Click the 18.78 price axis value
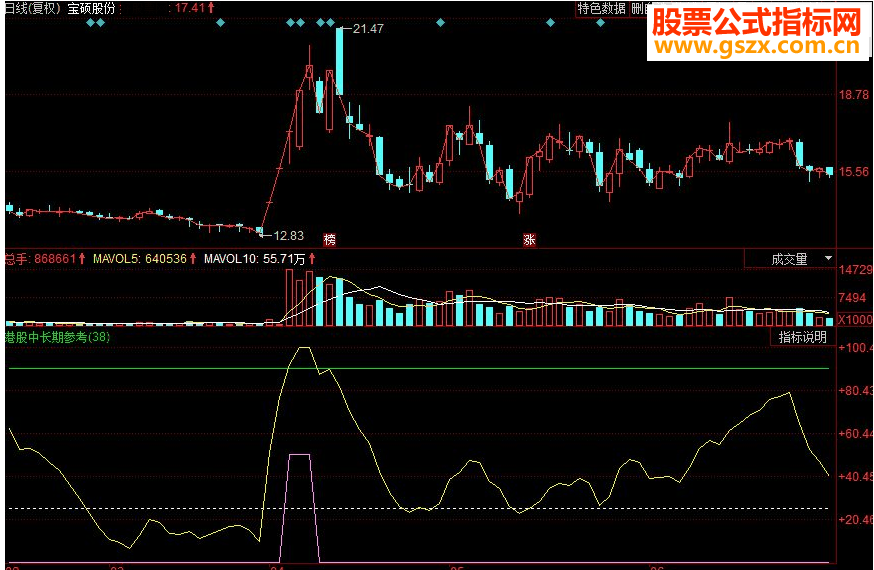The image size is (874, 570). 853,95
